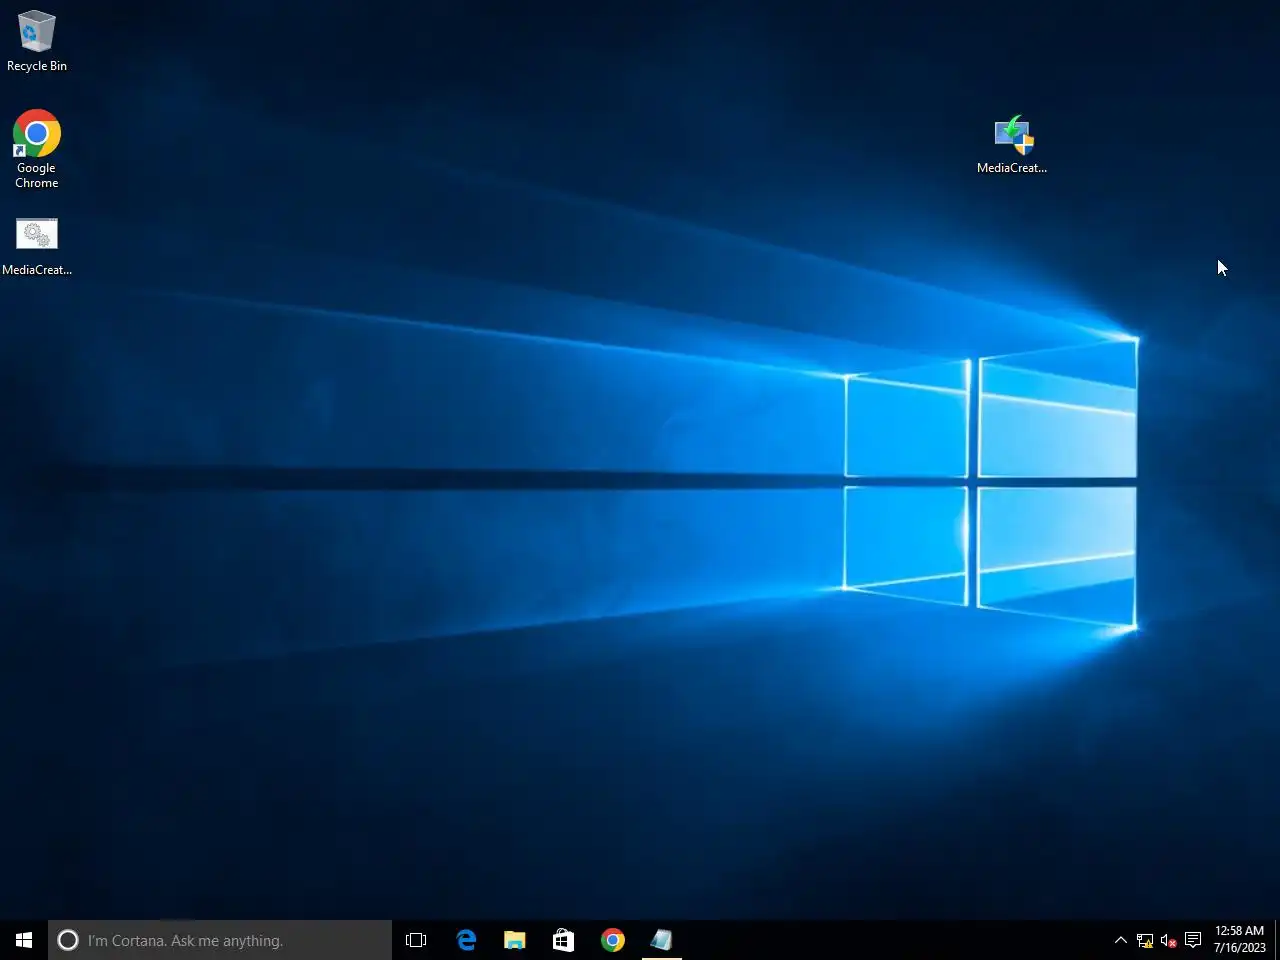Screen dimensions: 1280x960
Task: Open the Action Center notifications icon
Action: tap(1193, 940)
